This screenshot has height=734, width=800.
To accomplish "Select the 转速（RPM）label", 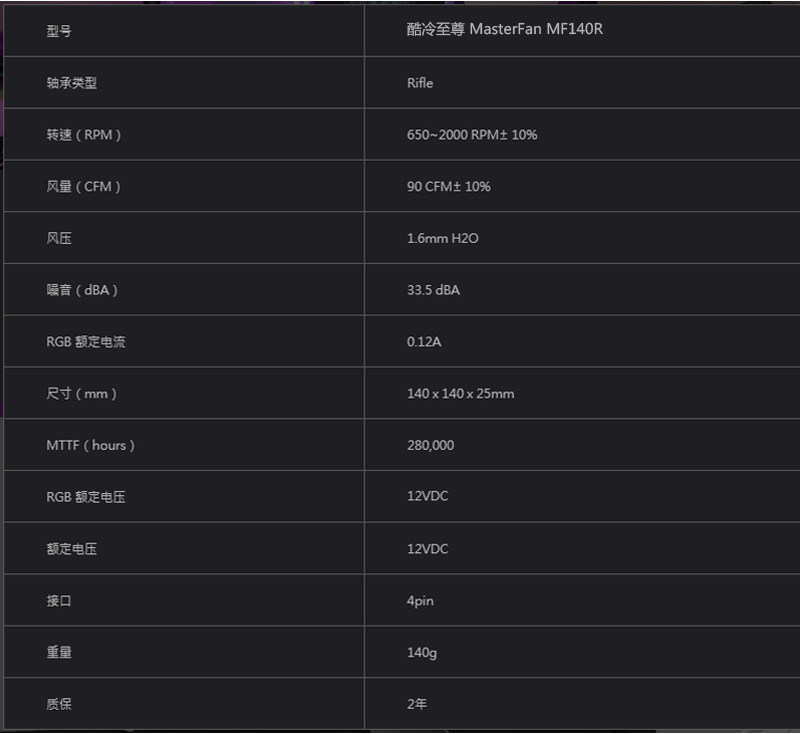I will [x=84, y=135].
